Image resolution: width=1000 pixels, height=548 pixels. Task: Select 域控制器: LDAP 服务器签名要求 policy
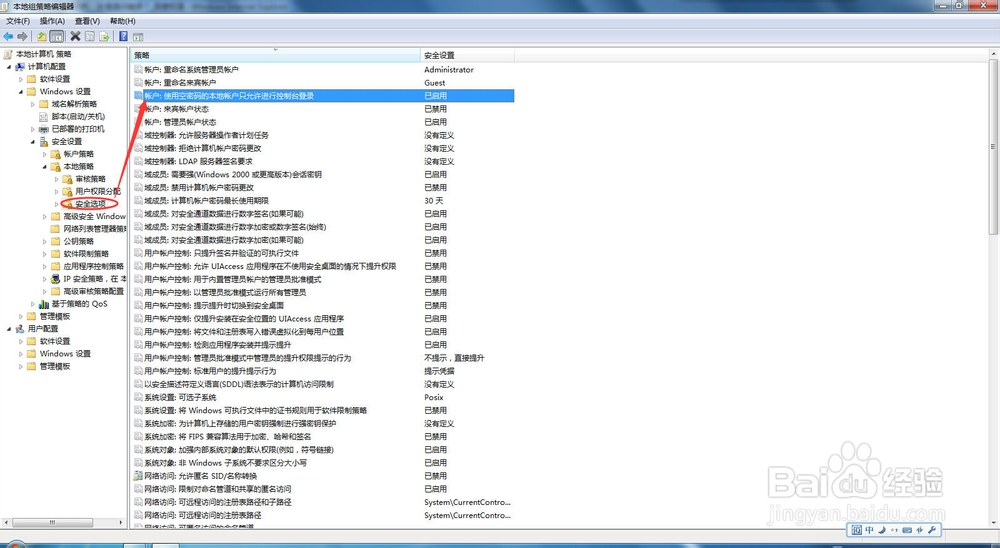[323, 161]
